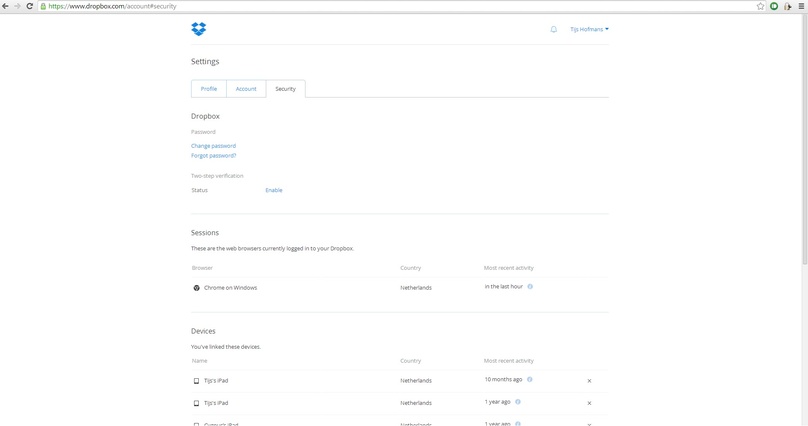Click info icon next to '10 months ago'

(x=529, y=379)
